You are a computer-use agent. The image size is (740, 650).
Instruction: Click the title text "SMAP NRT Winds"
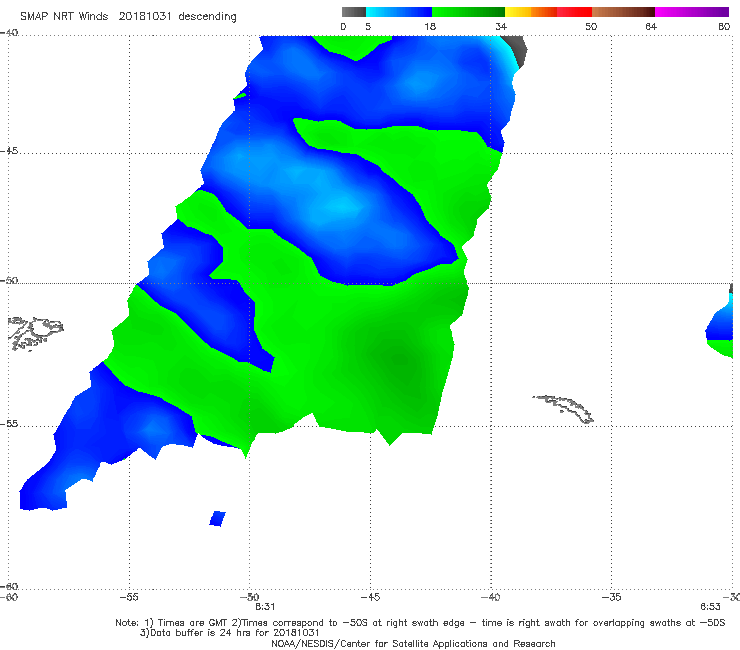(64, 17)
